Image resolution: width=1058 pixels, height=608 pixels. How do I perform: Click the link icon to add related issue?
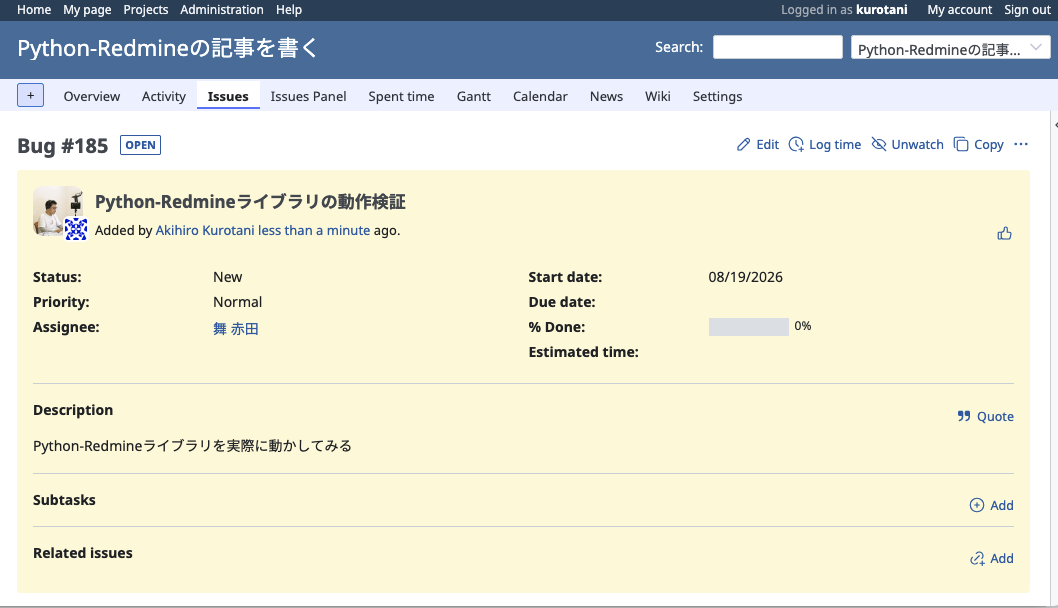[x=977, y=558]
